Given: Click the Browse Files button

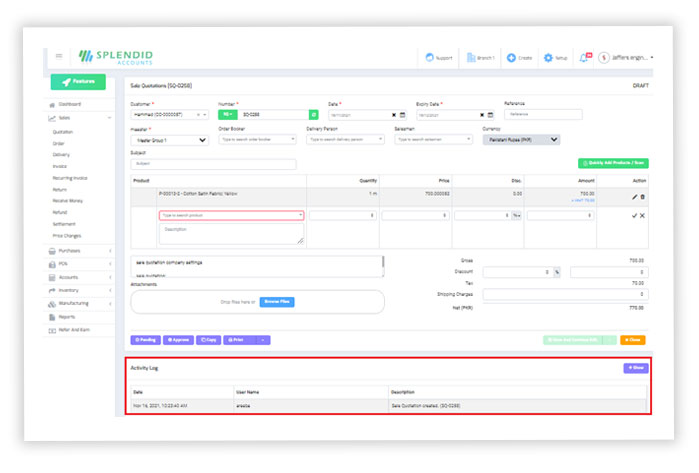Looking at the screenshot, I should pos(277,301).
